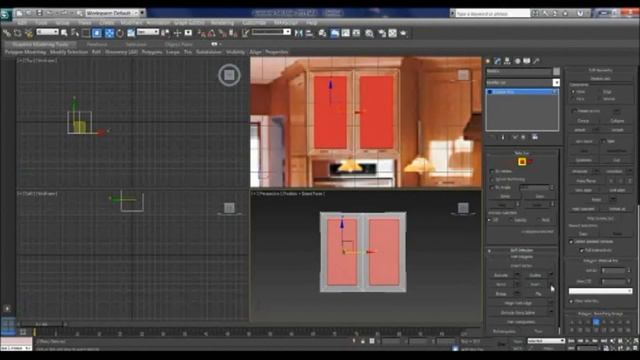Activate the Select Object tool

click(64, 33)
